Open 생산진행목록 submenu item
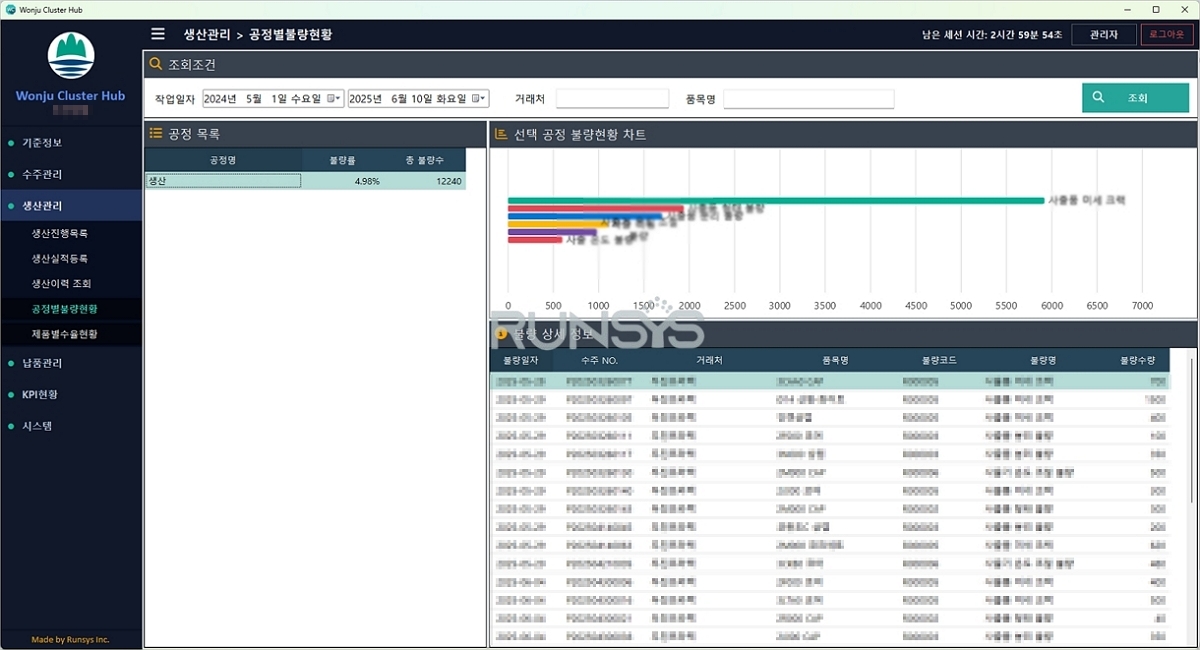This screenshot has width=1200, height=650. (60, 233)
